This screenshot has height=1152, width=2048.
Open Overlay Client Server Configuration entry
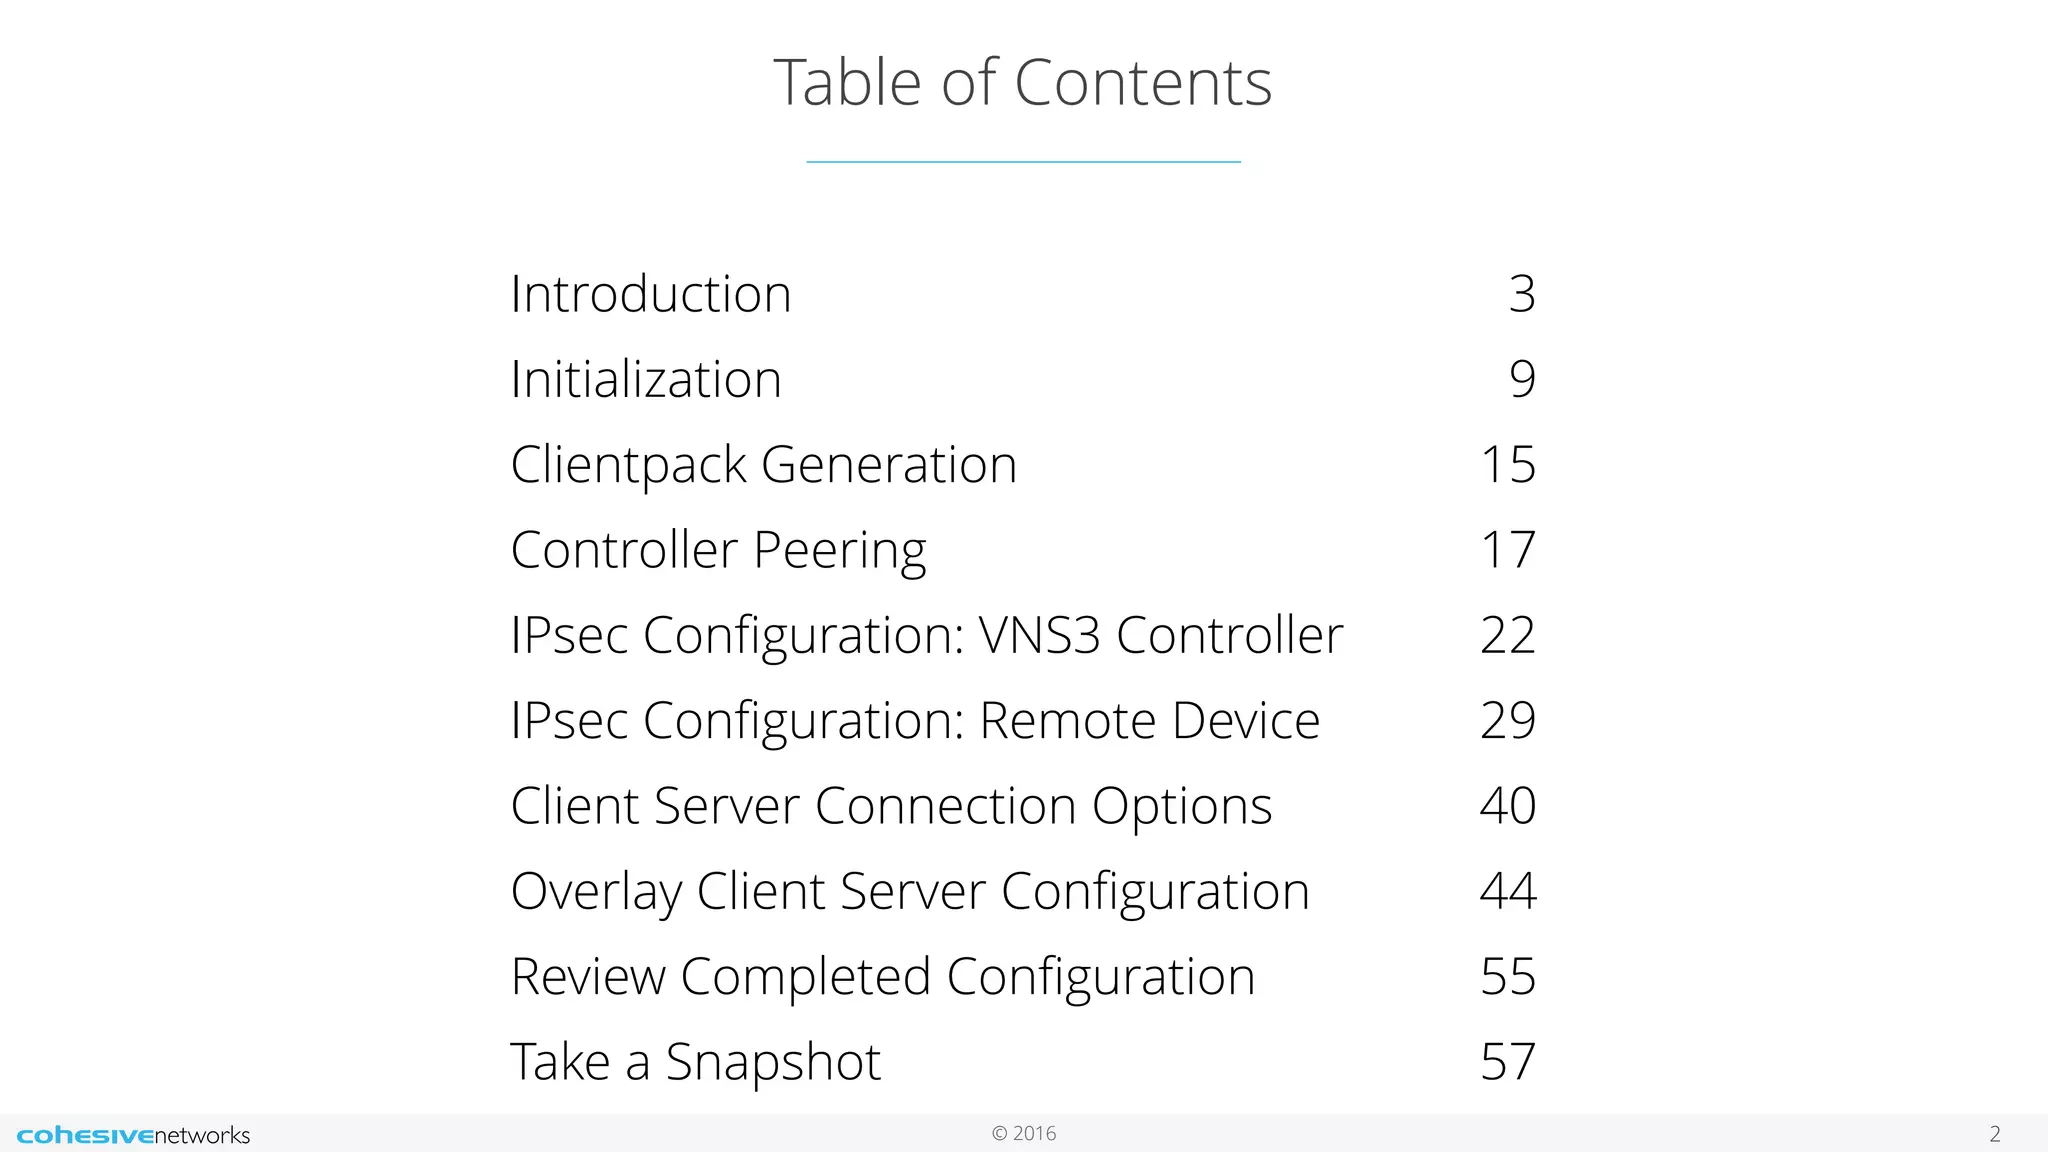click(x=910, y=892)
